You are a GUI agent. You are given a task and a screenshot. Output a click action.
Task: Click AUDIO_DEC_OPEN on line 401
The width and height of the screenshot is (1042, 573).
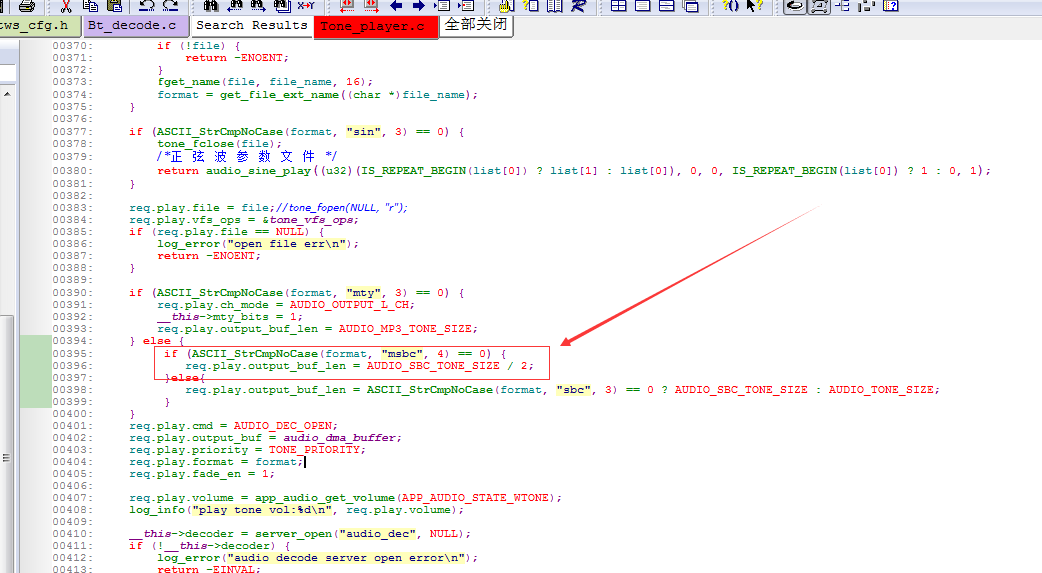(282, 426)
